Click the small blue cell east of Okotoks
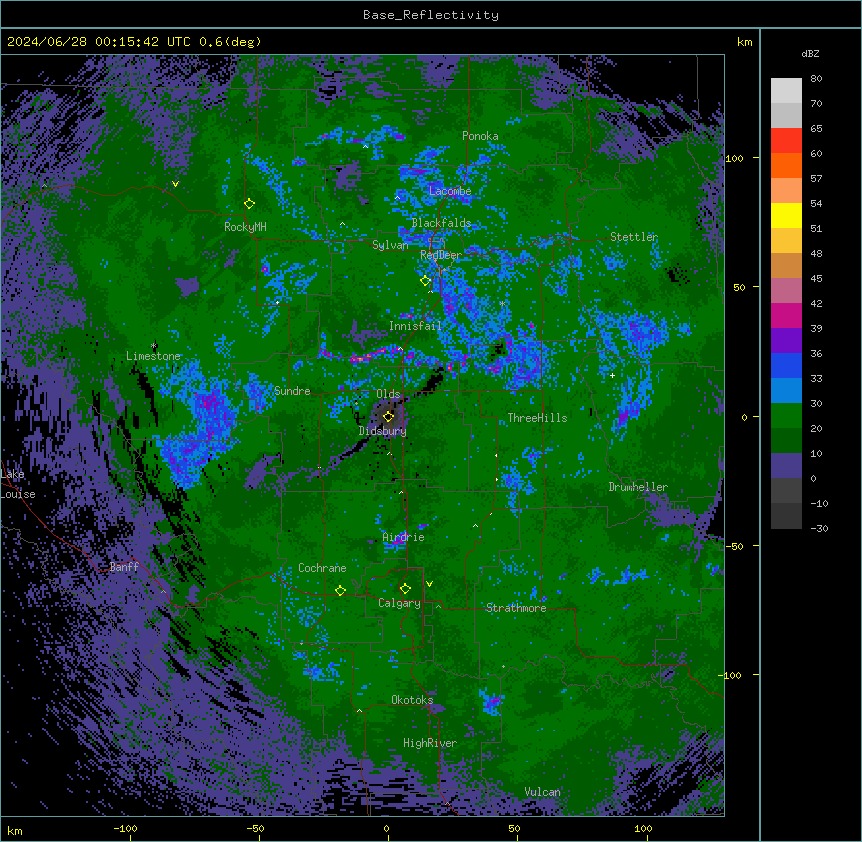The image size is (862, 842). [492, 702]
